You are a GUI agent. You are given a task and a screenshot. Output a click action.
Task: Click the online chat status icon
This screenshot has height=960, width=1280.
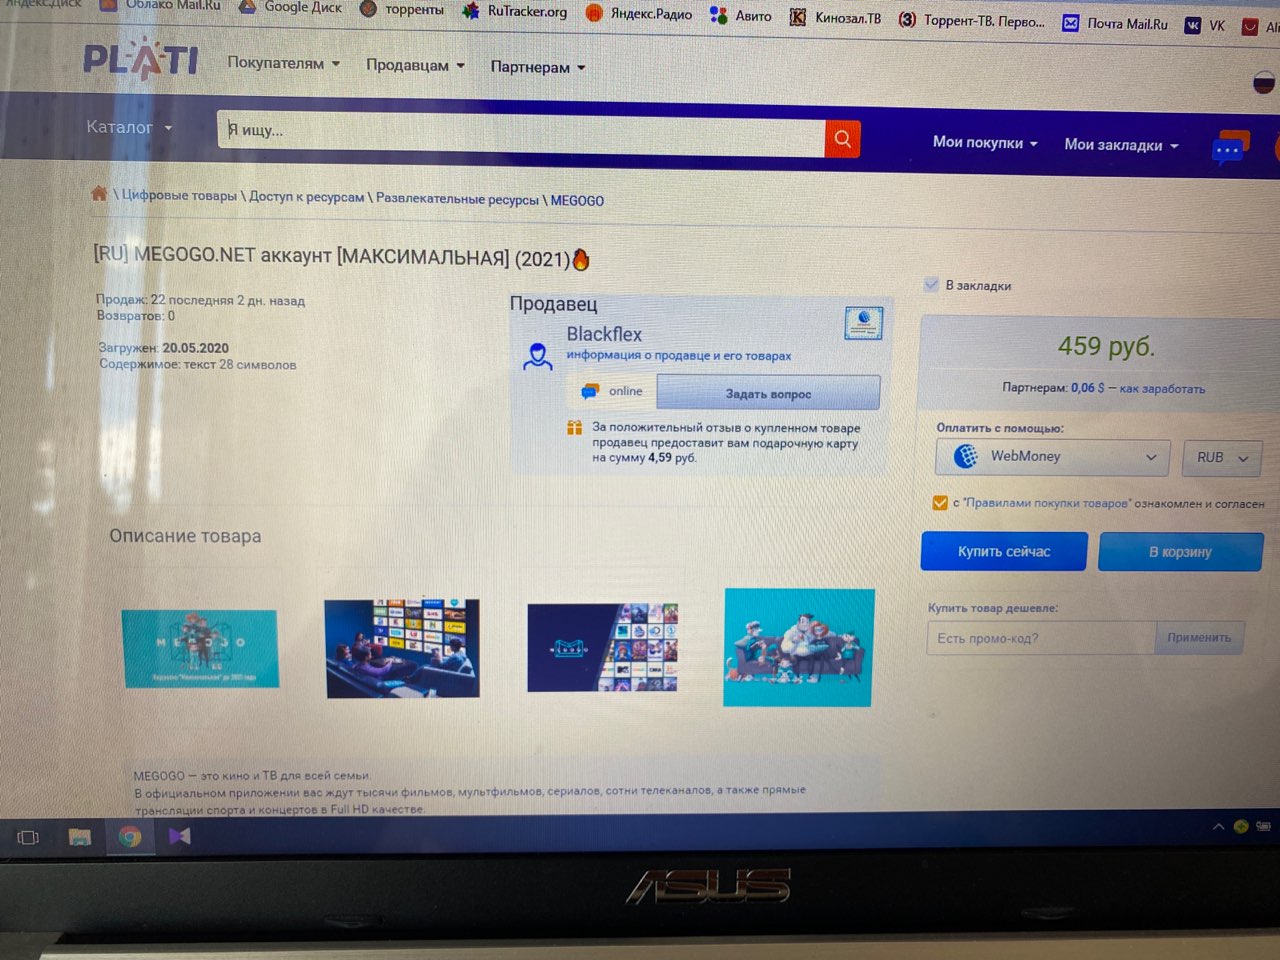coord(591,391)
